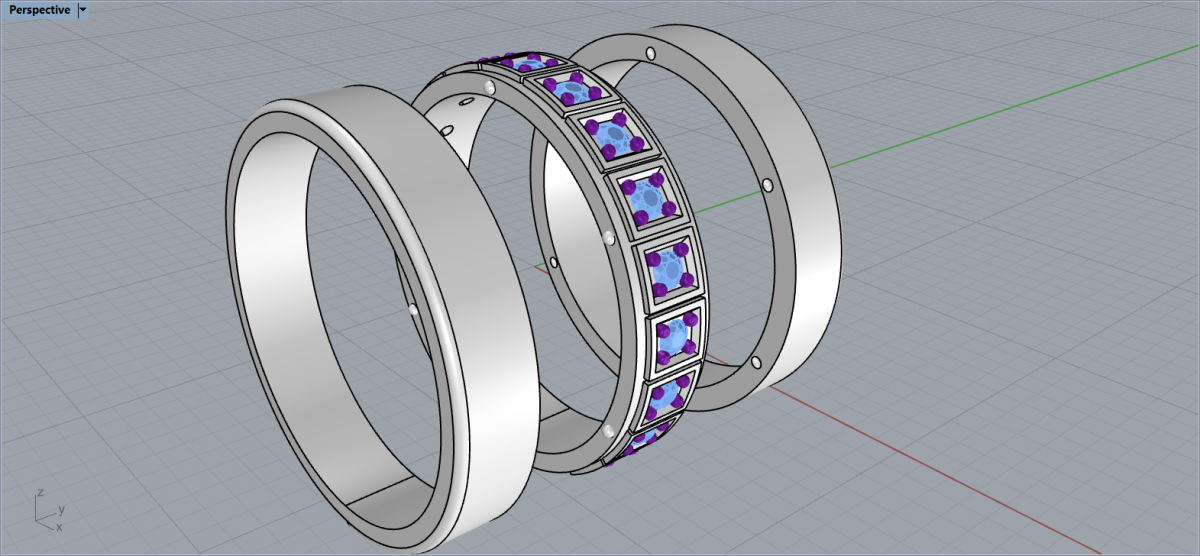Click the world axis icon in viewport corner
Screen dimensions: 1200x556
(48, 510)
